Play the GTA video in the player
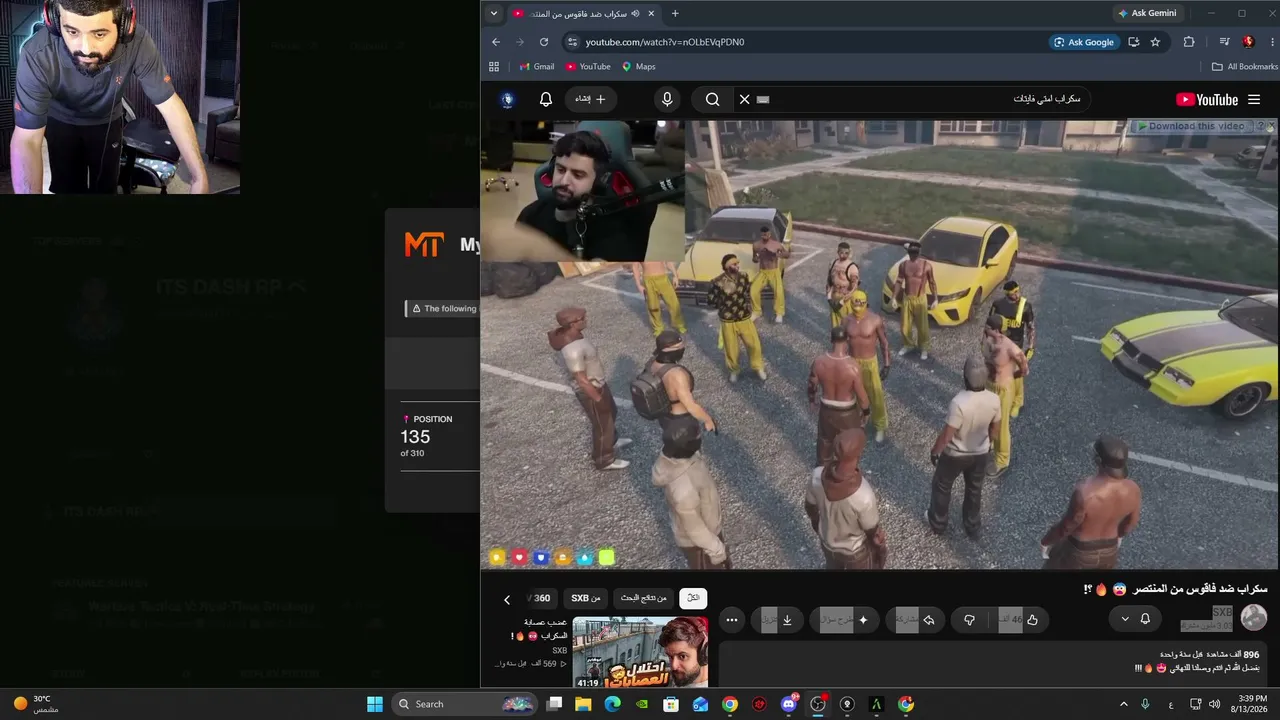1280x720 pixels. [879, 344]
